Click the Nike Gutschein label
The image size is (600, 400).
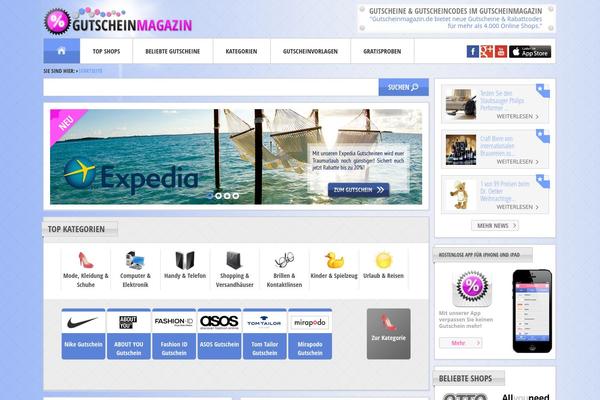pyautogui.click(x=83, y=344)
